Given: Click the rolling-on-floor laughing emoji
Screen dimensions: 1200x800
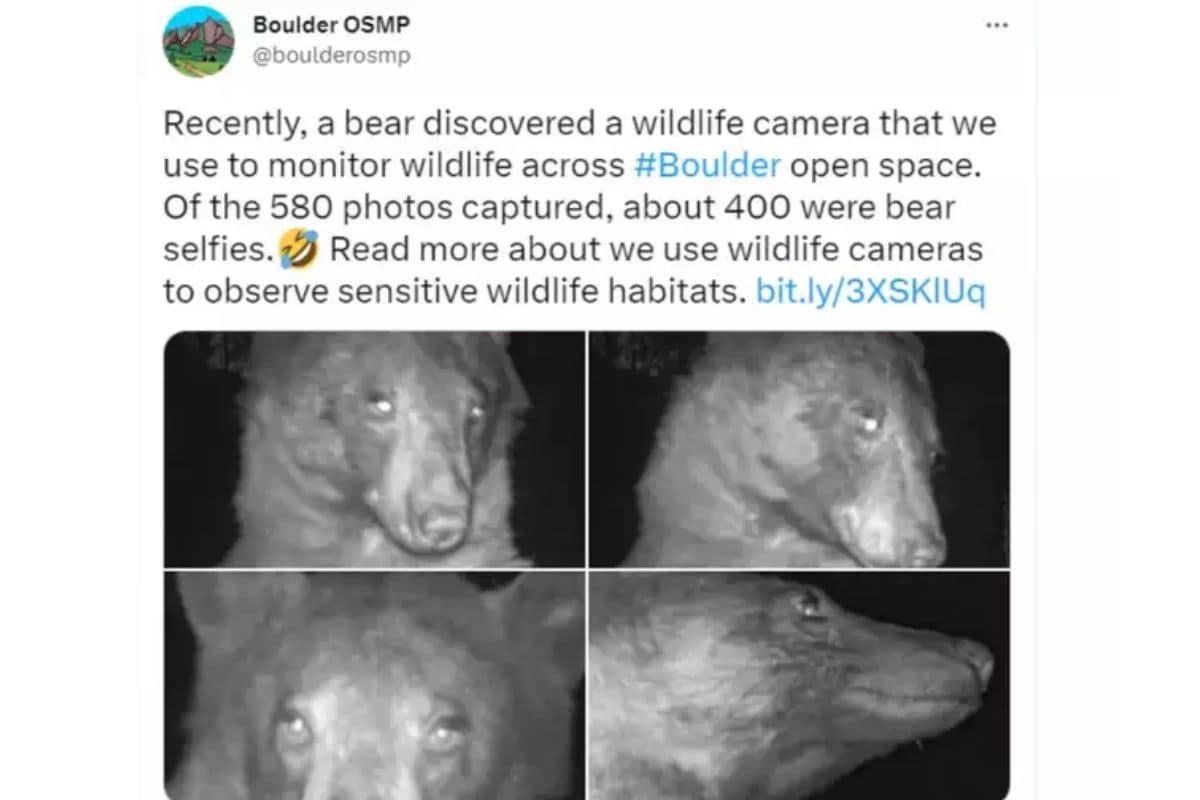Looking at the screenshot, I should pyautogui.click(x=298, y=250).
